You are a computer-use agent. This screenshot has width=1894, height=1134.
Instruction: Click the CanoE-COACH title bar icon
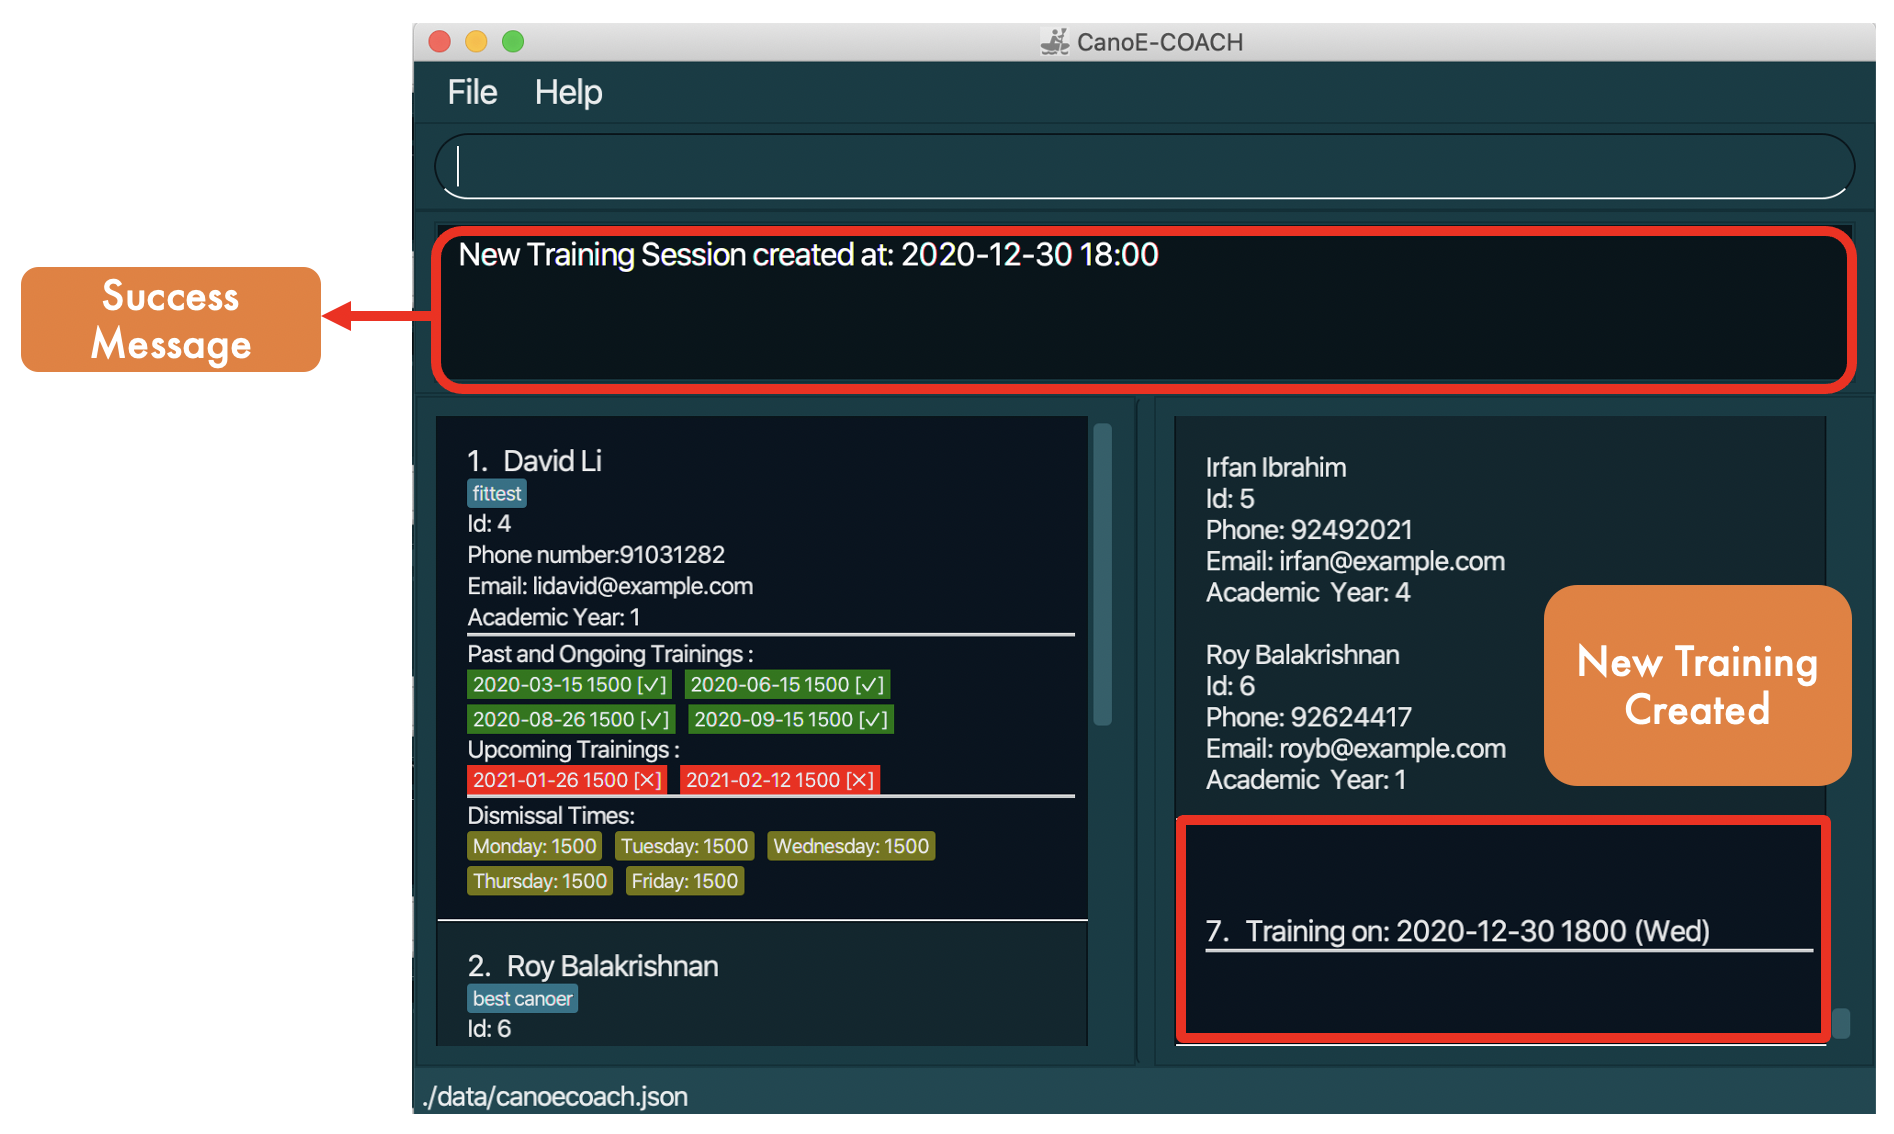click(1055, 42)
